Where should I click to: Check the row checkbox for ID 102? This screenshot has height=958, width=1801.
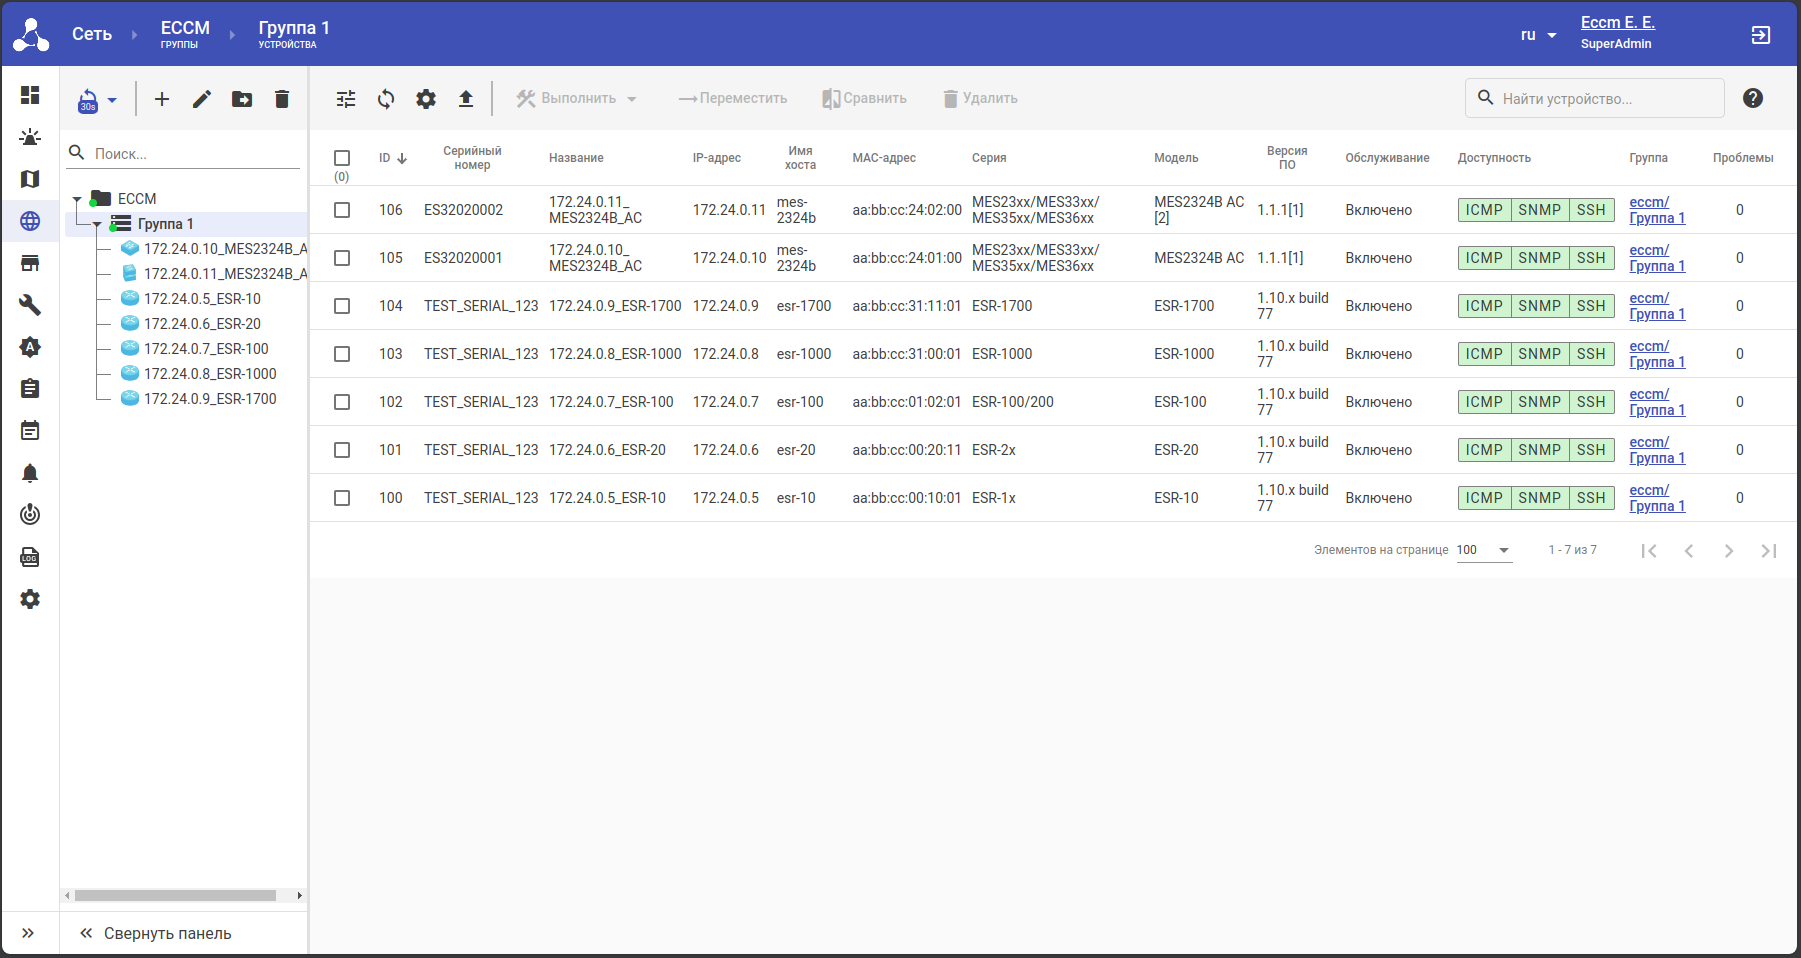pos(342,402)
